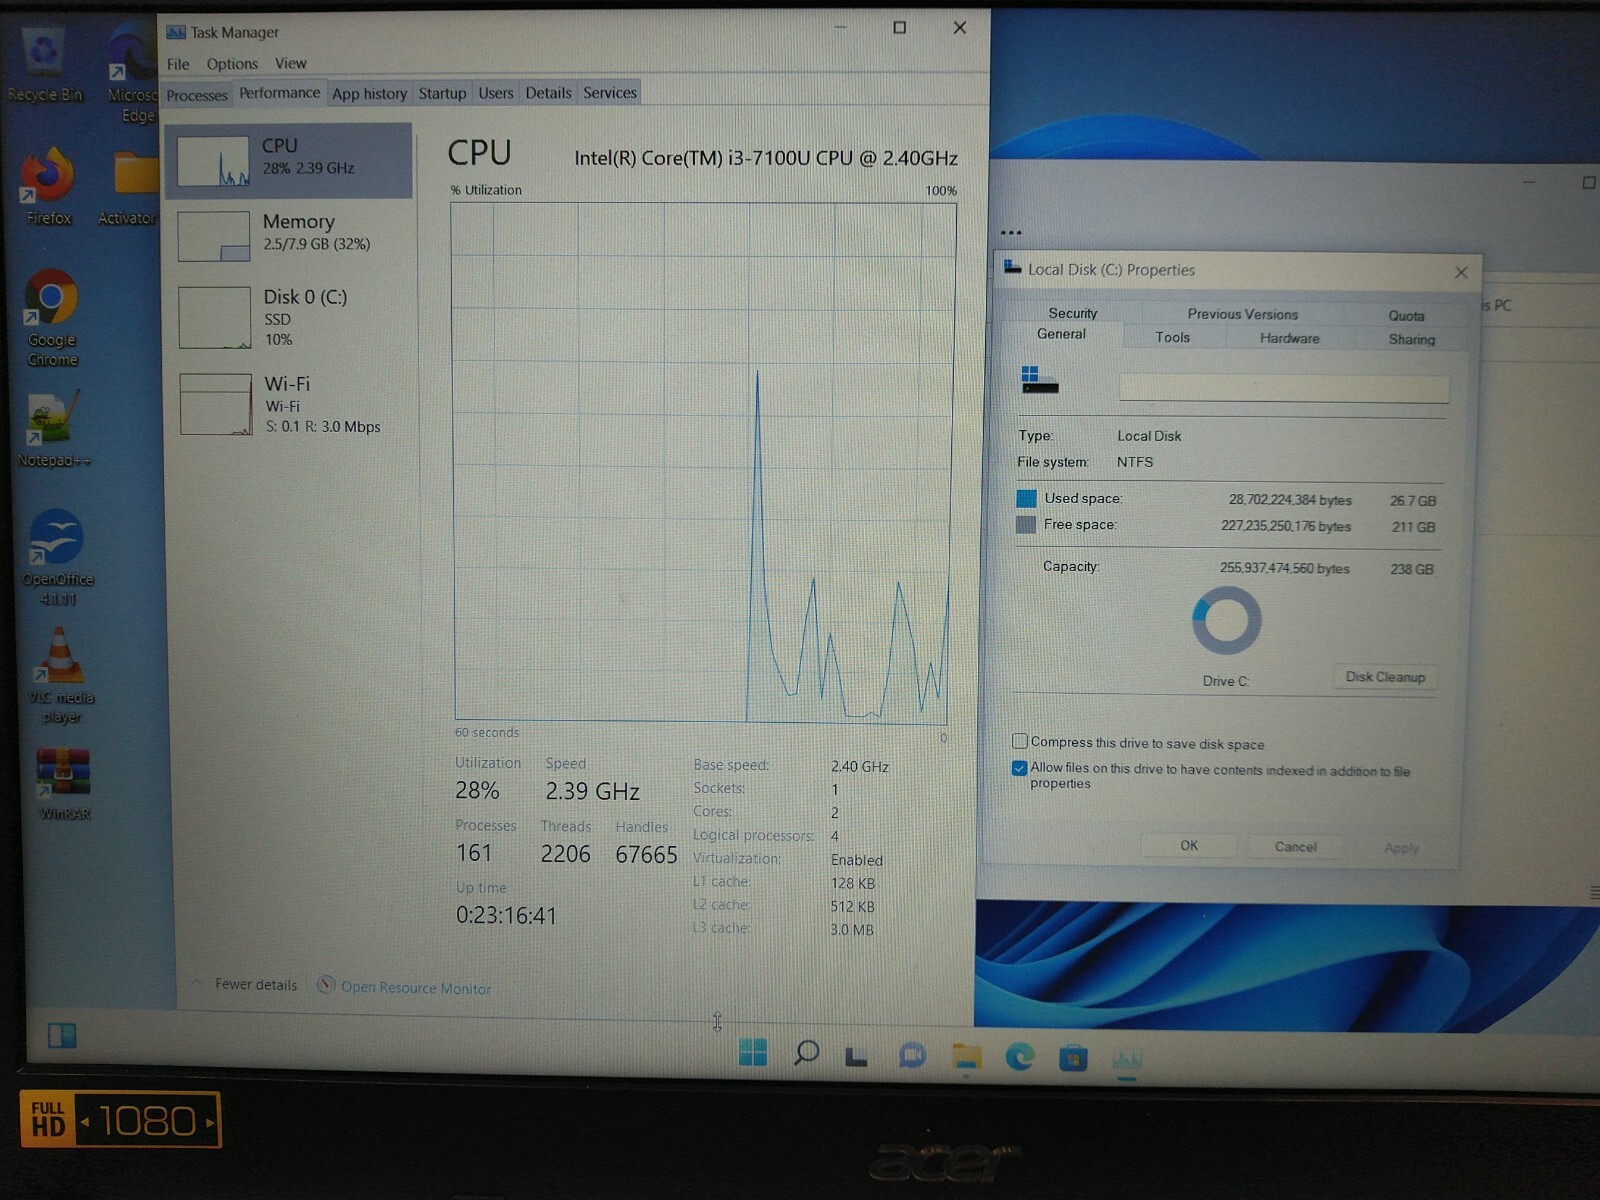Open Google Chrome desktop shortcut
This screenshot has width=1600, height=1200.
tap(52, 318)
